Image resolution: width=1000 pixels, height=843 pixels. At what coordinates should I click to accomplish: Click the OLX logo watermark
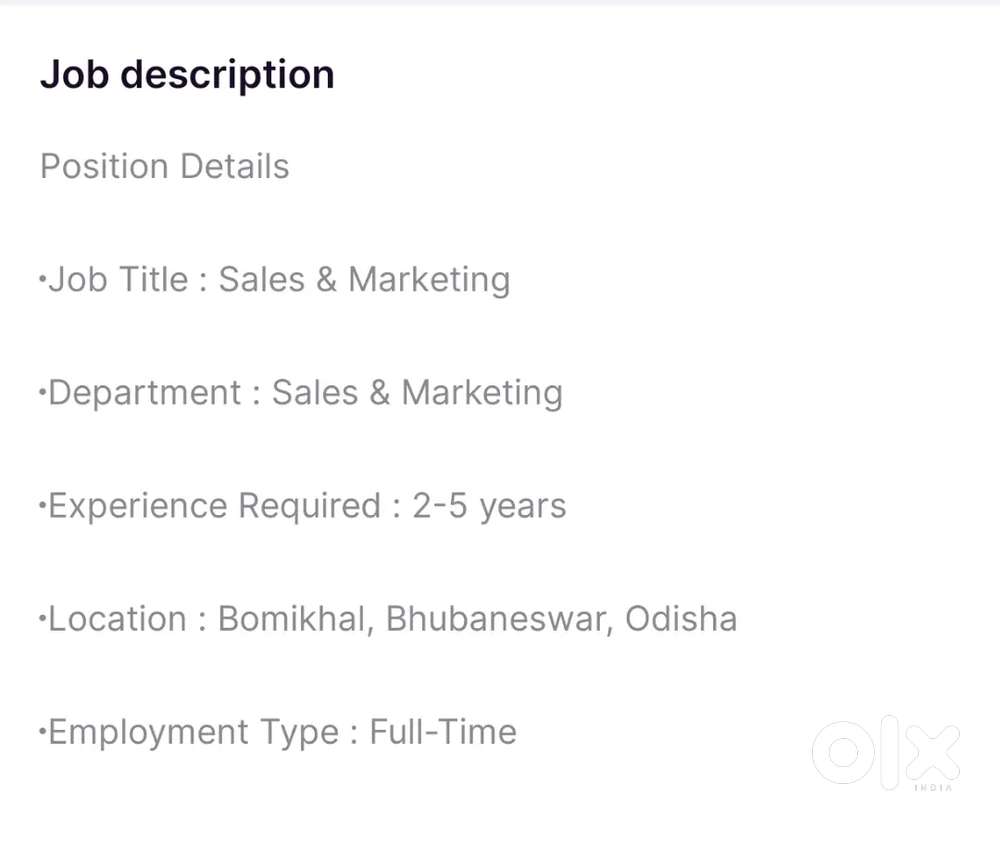pyautogui.click(x=885, y=752)
